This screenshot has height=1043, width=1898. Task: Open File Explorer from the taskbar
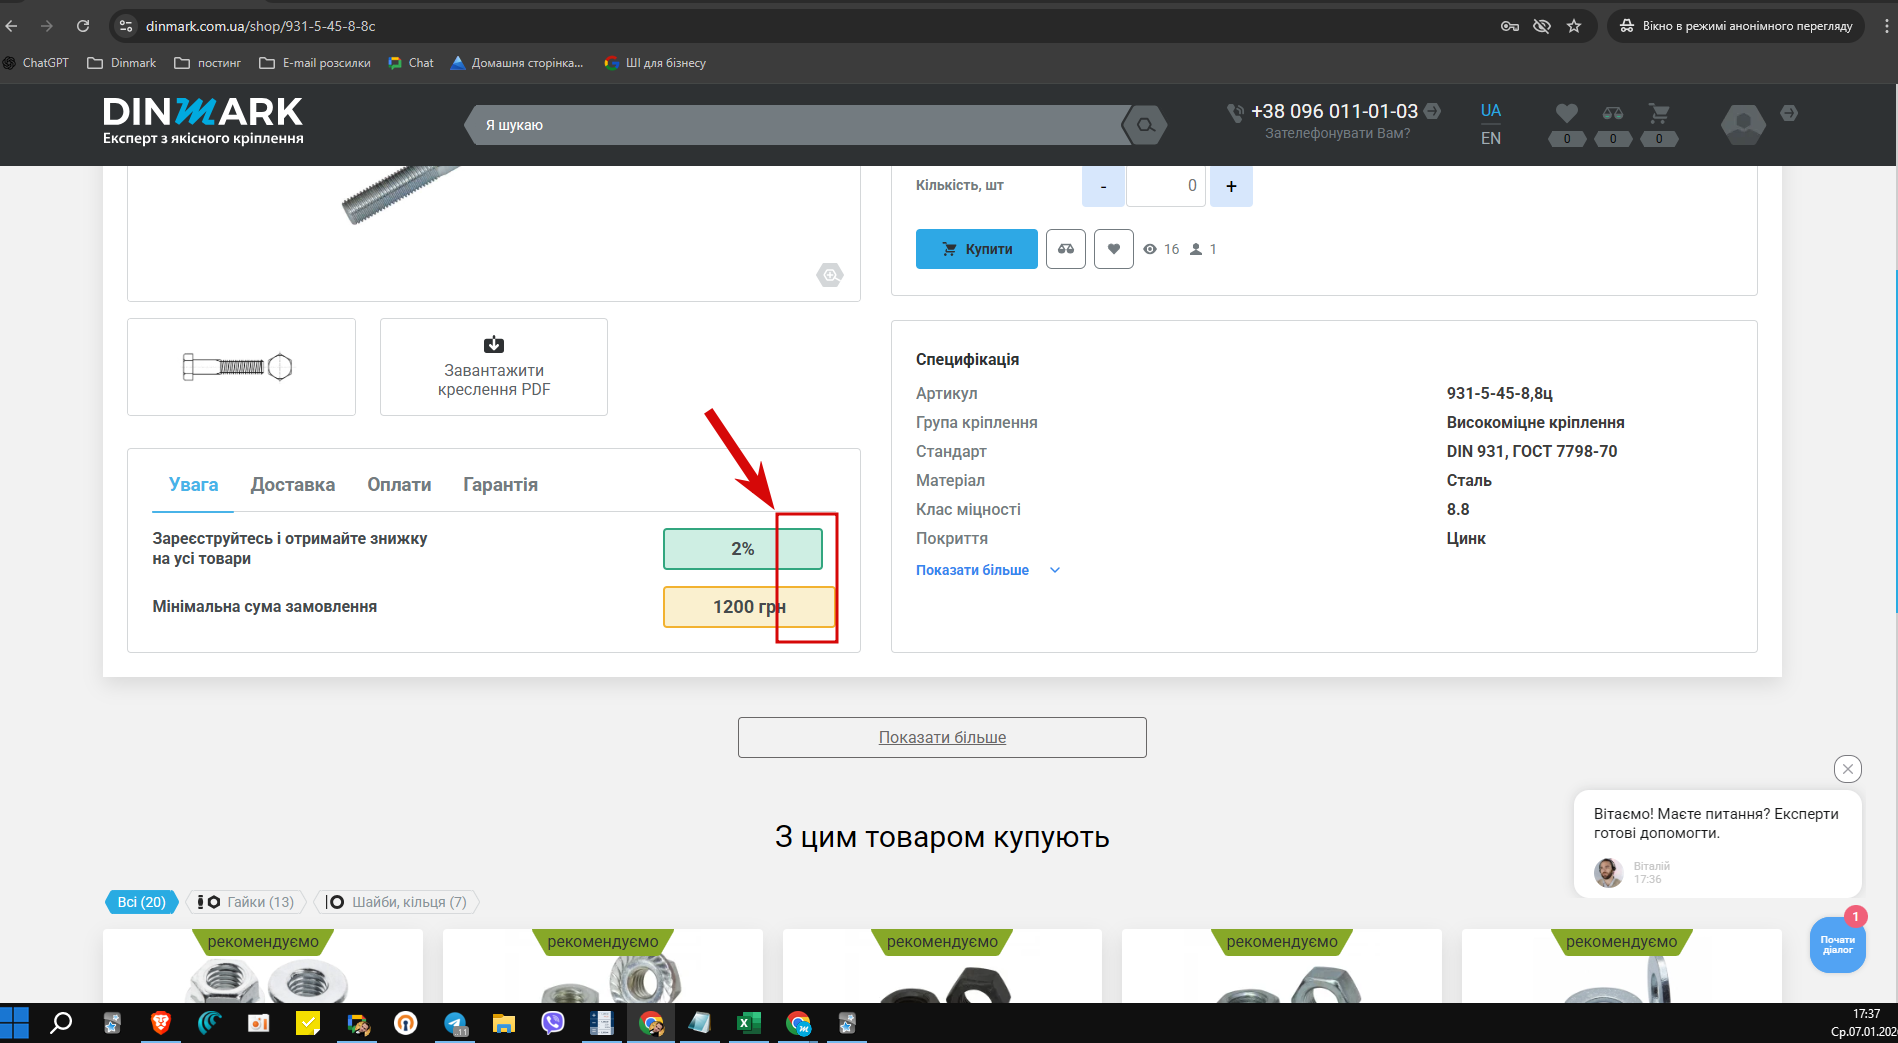click(x=503, y=1023)
